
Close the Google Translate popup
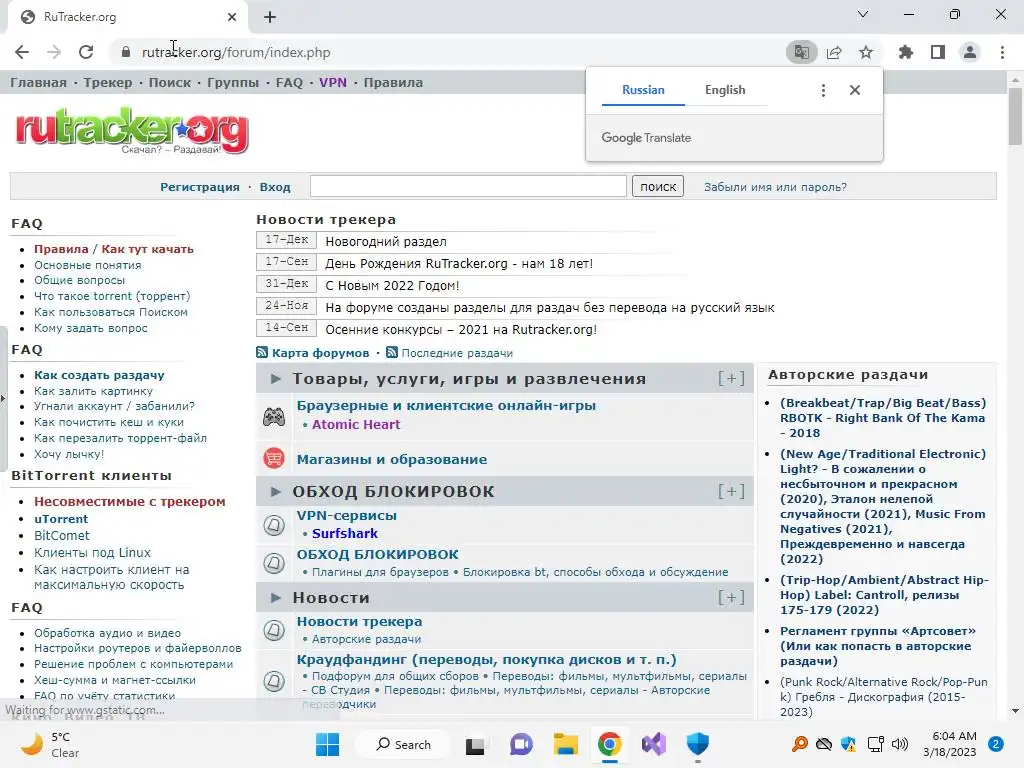pos(855,90)
